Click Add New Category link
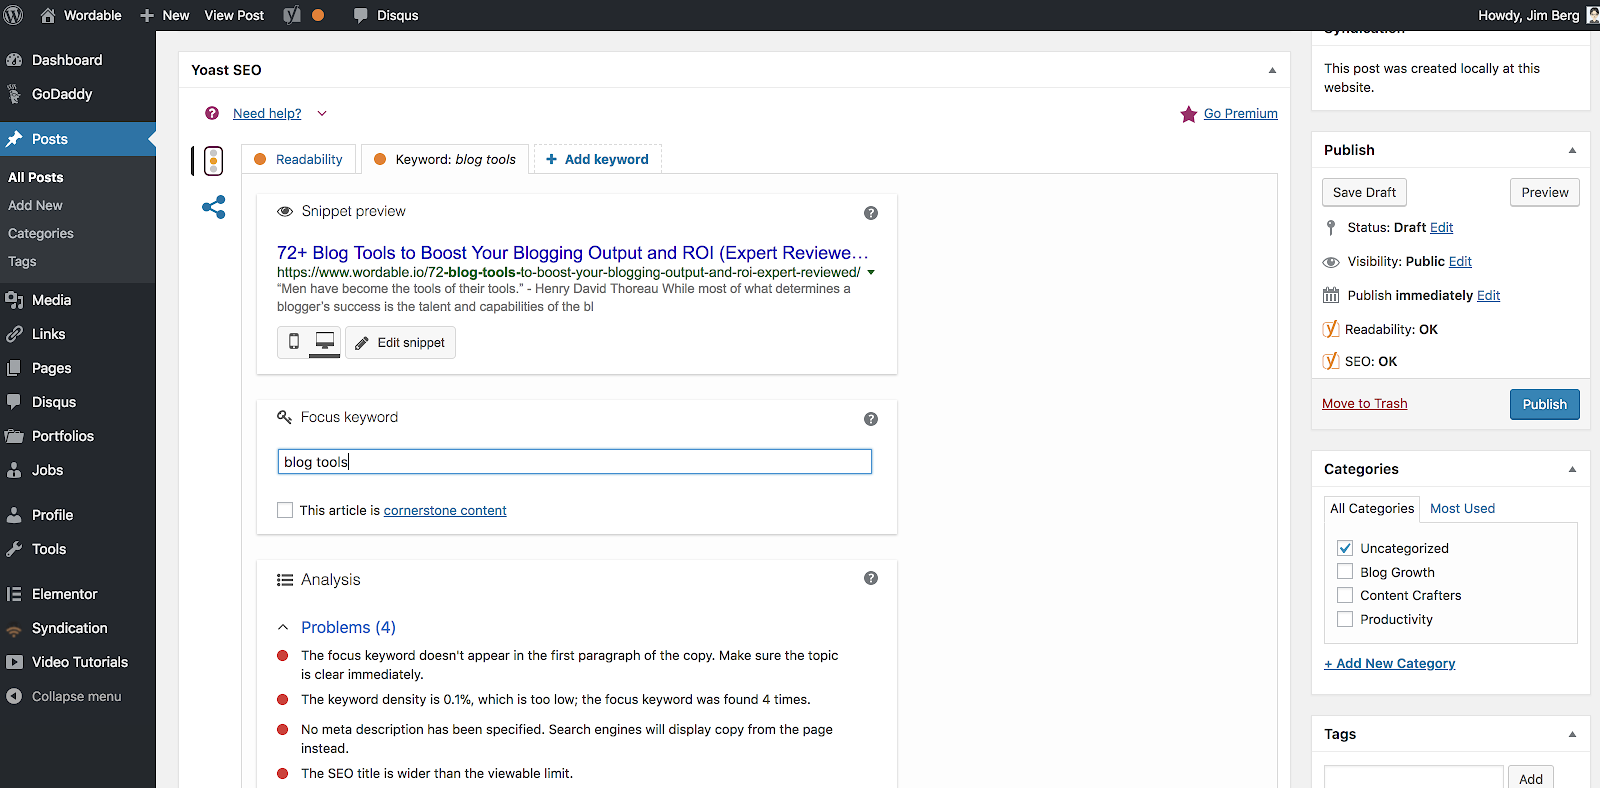 tap(1389, 663)
